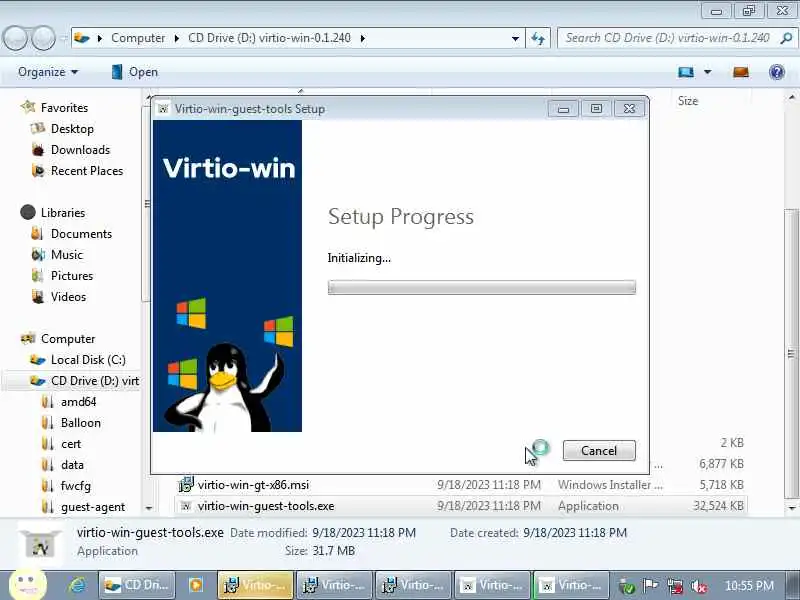This screenshot has height=600, width=800.
Task: Open the fwcfg folder
Action: (x=76, y=486)
